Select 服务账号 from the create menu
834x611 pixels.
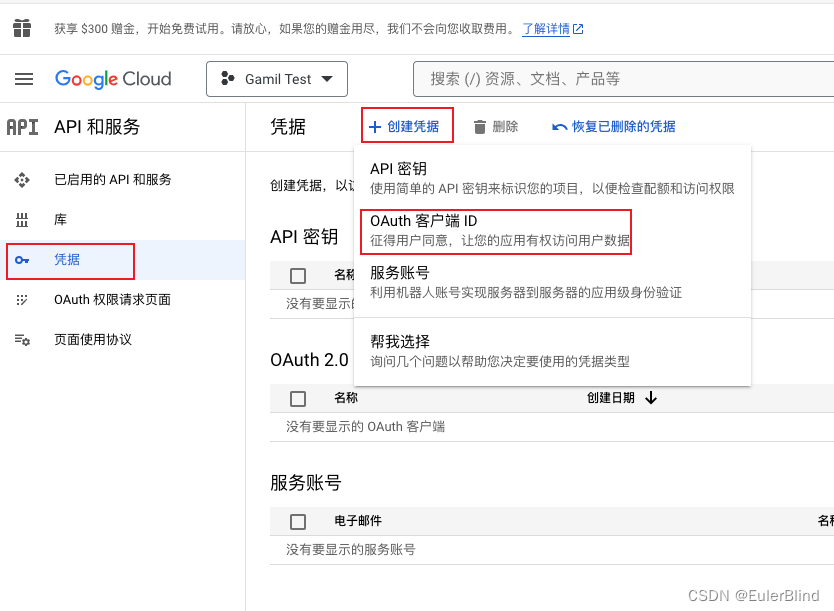[552, 282]
